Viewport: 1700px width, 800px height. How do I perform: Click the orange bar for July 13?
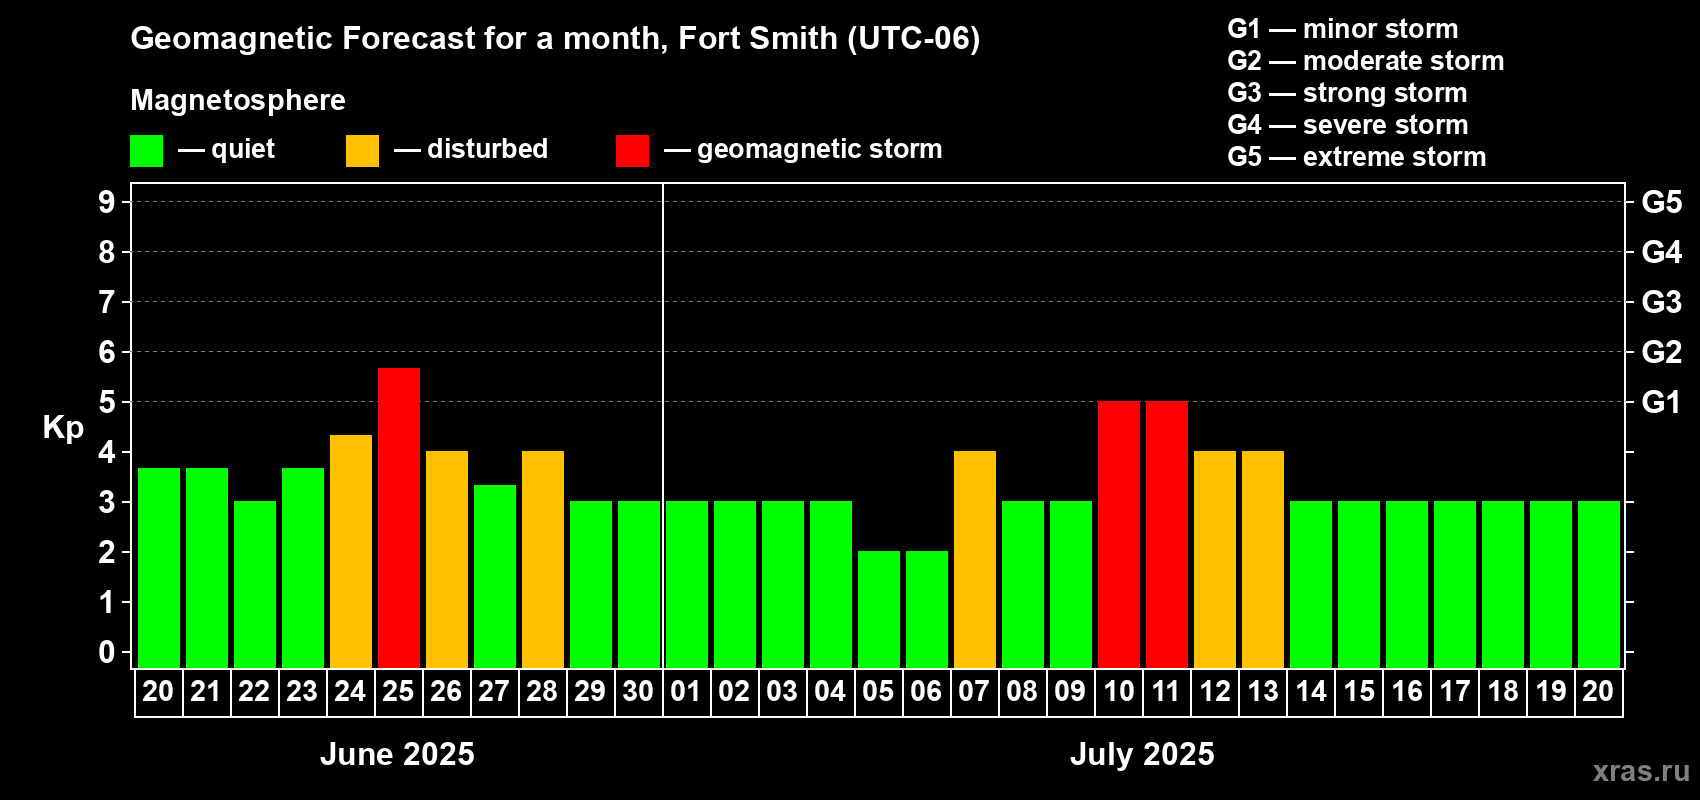click(1263, 560)
